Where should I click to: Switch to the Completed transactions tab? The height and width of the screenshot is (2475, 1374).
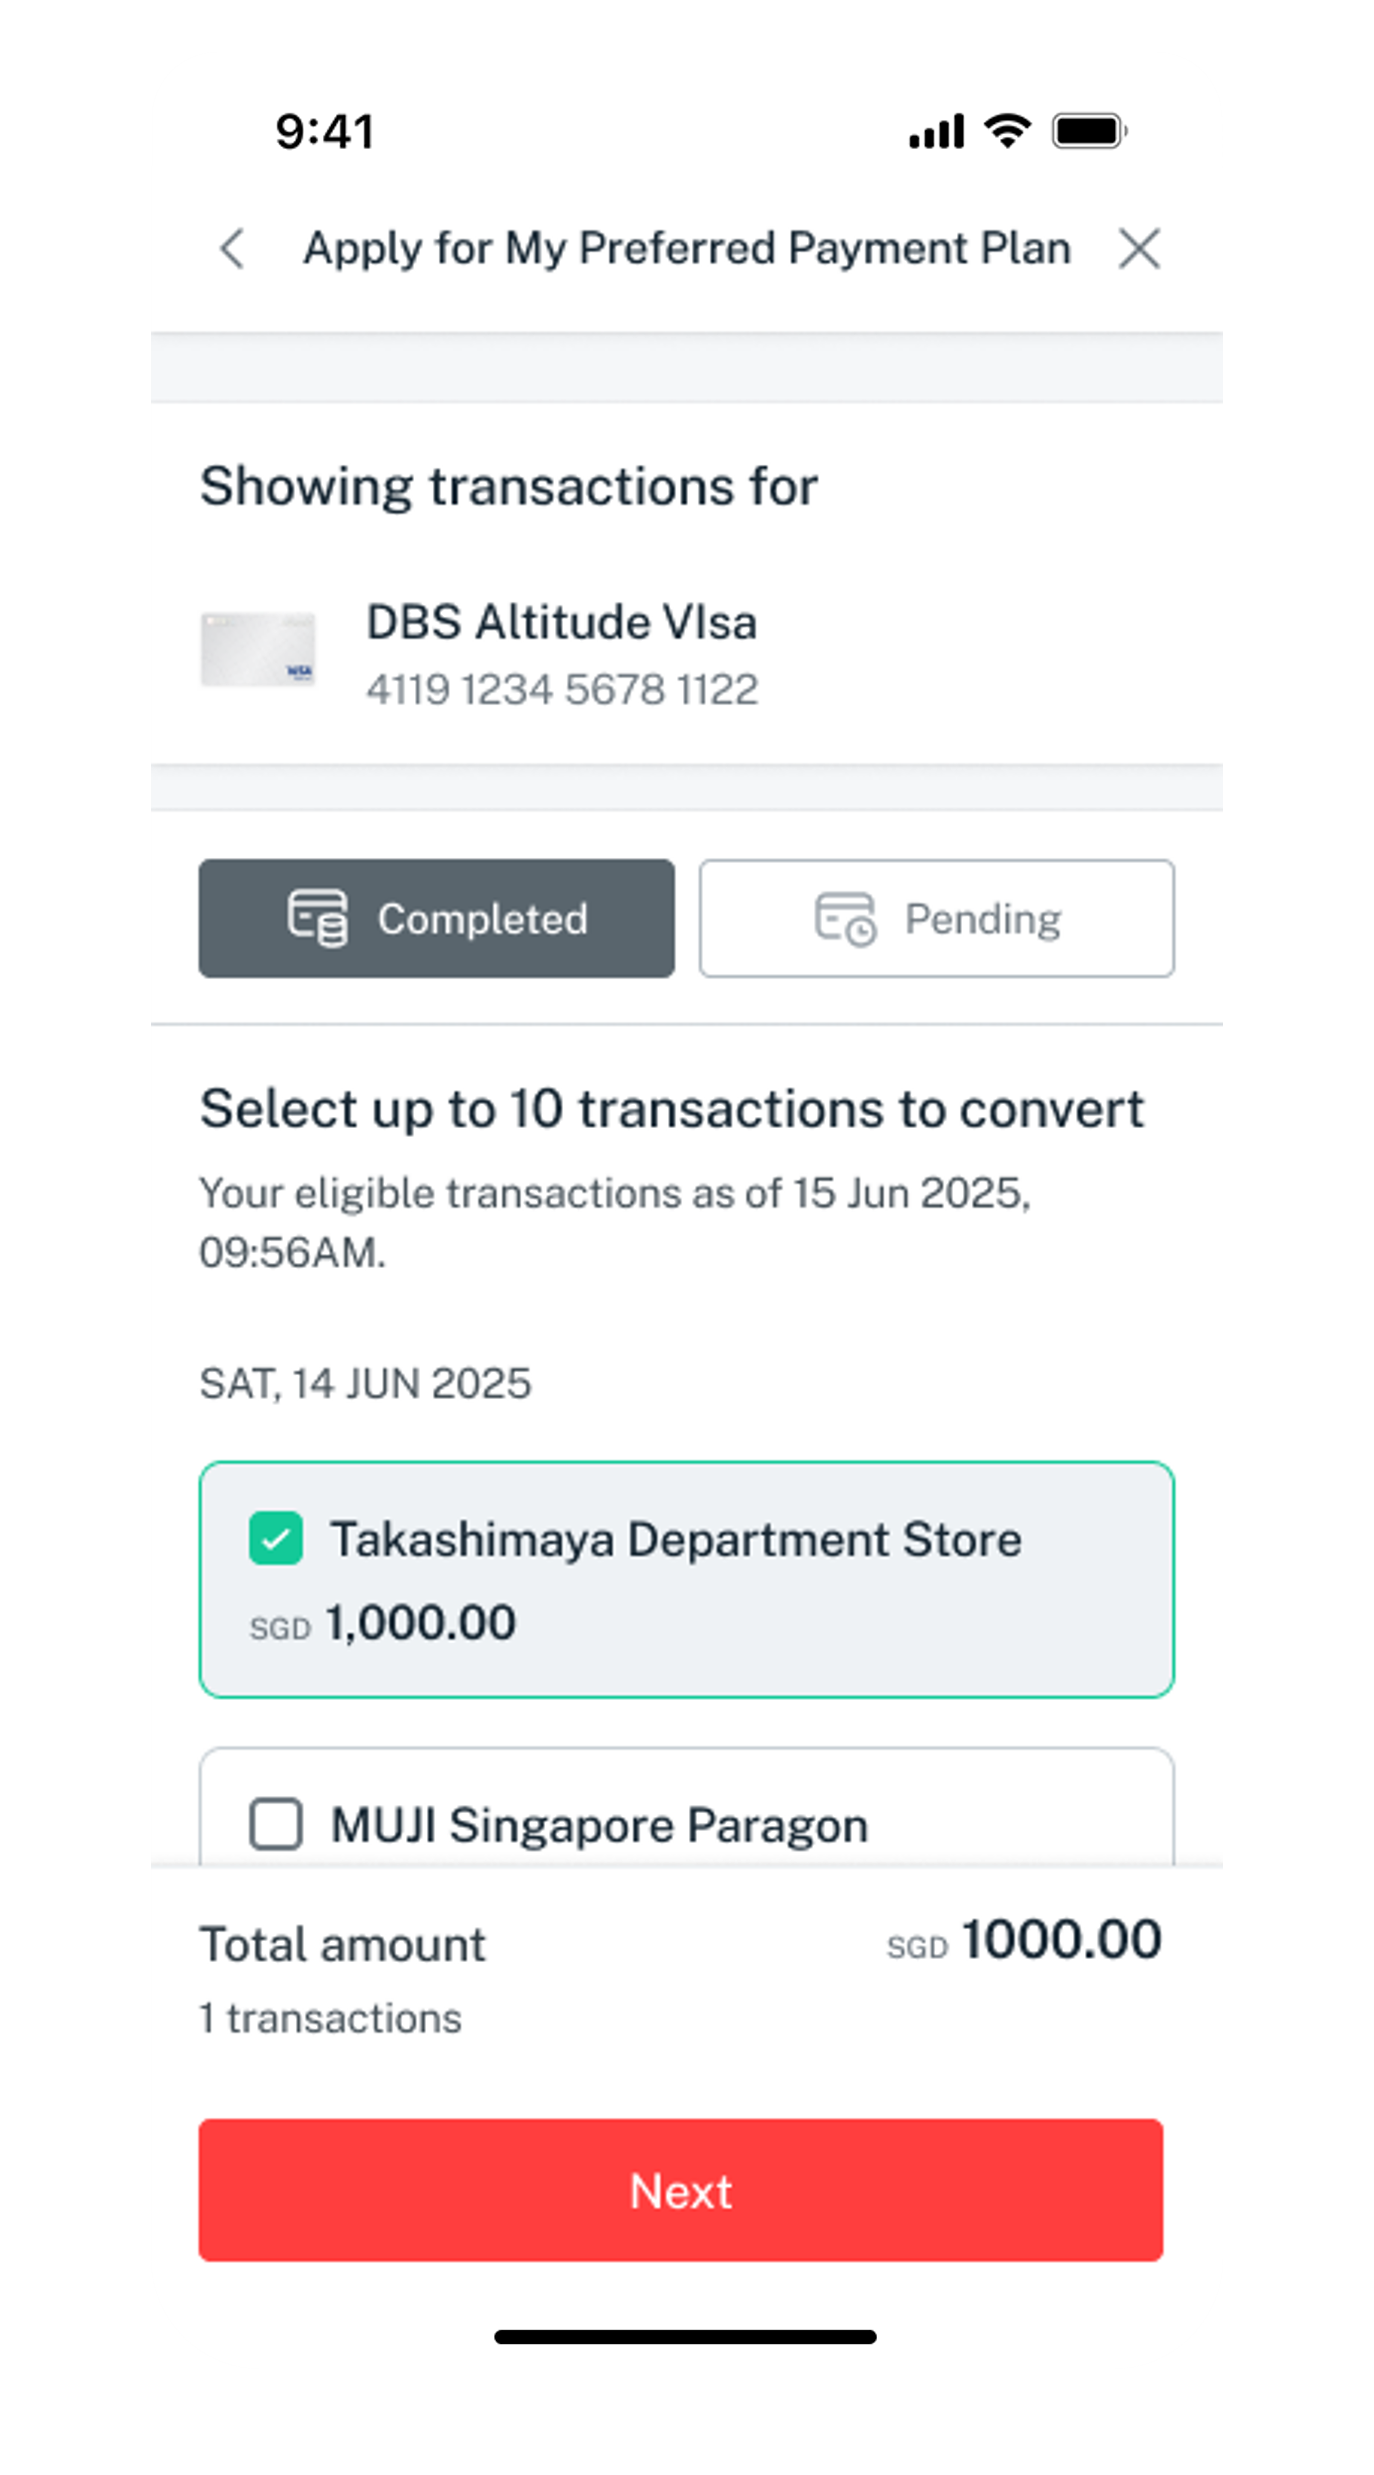[x=436, y=918]
